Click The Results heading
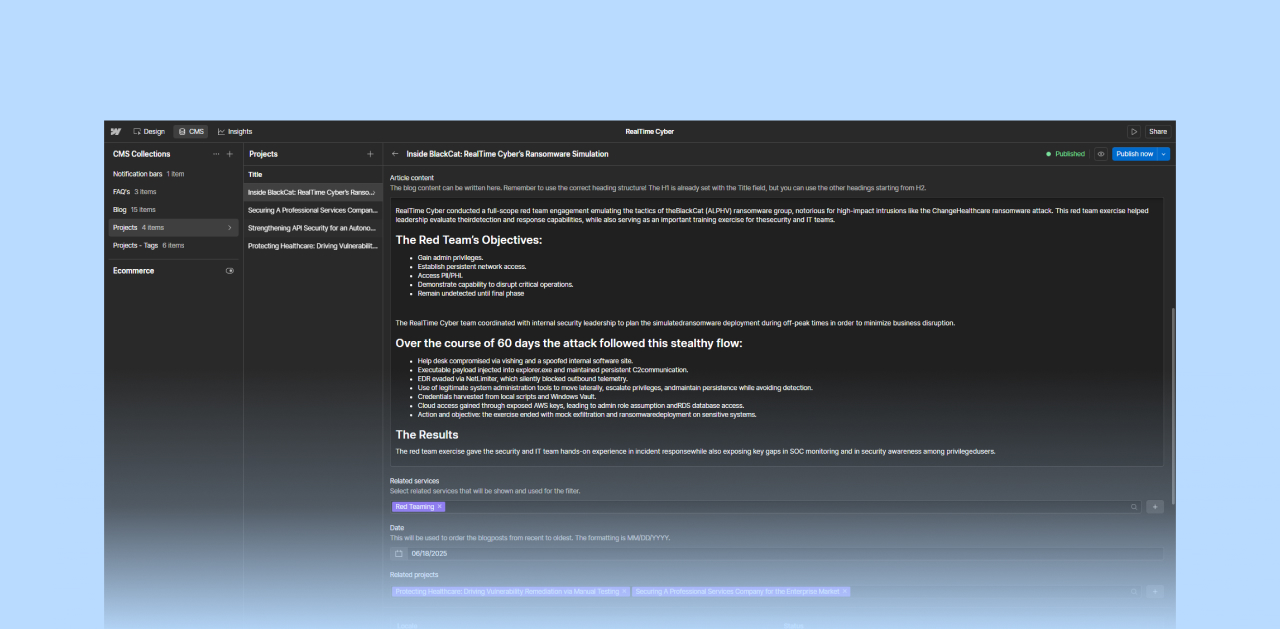The image size is (1280, 629). click(427, 435)
